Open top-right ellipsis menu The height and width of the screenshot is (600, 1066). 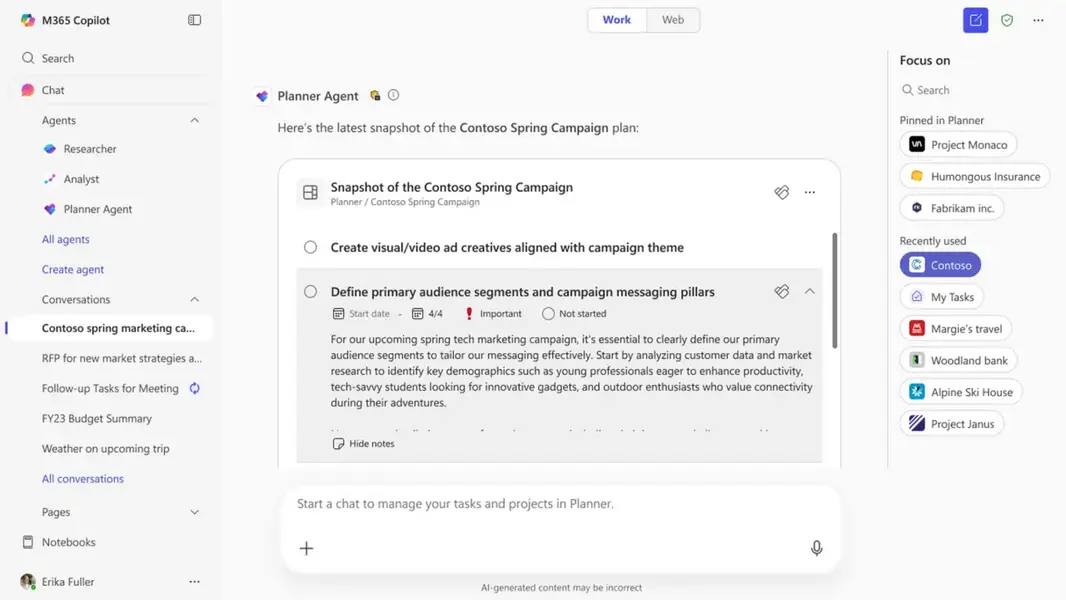pyautogui.click(x=1038, y=20)
